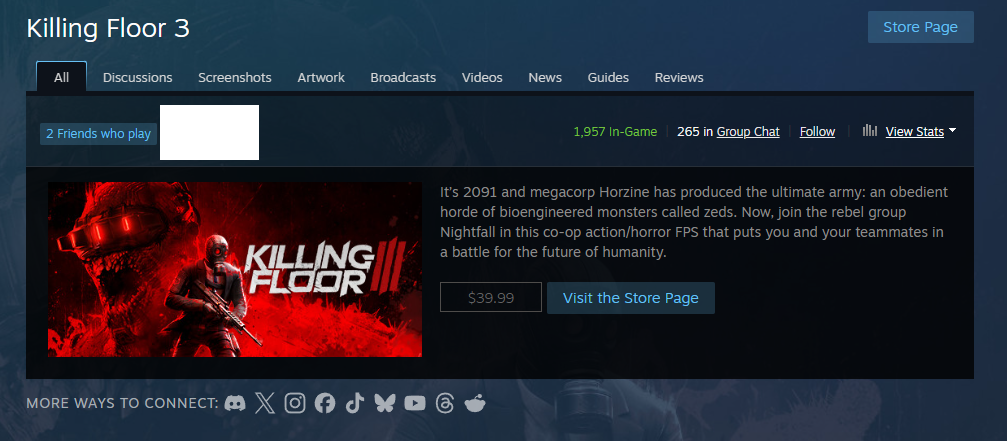
Task: Expand the View Stats dropdown arrow
Action: (952, 130)
